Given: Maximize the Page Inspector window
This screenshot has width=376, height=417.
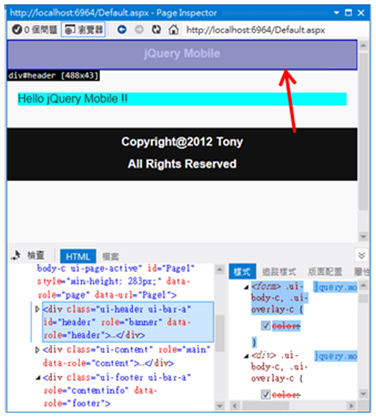Looking at the screenshot, I should (x=348, y=13).
